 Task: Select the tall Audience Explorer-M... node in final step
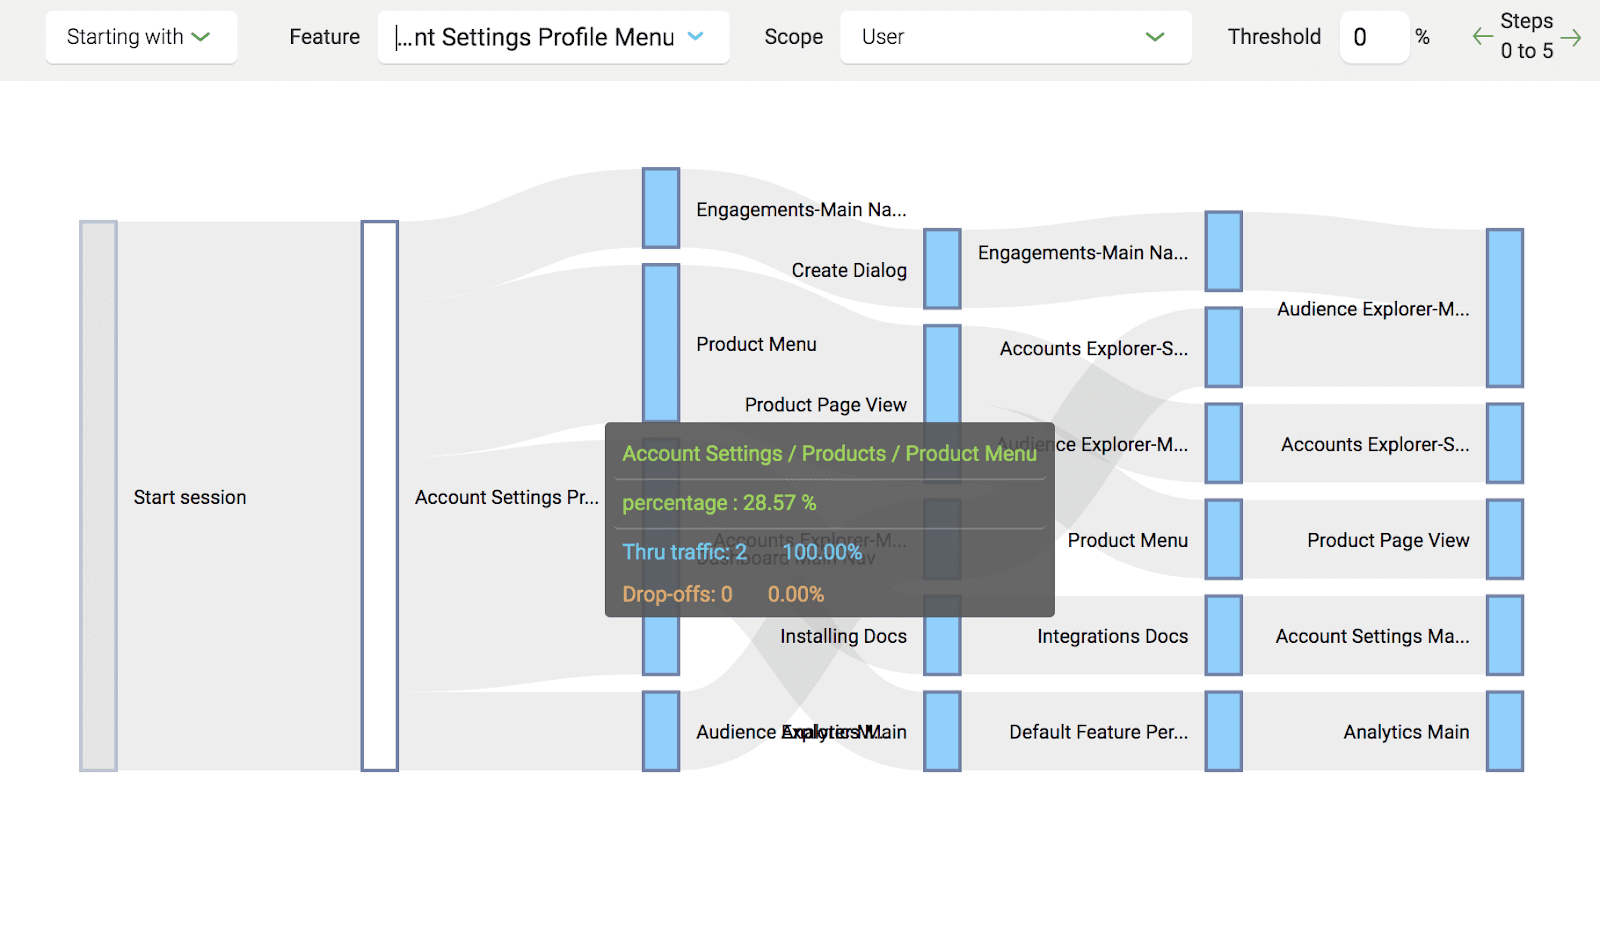(x=1504, y=308)
